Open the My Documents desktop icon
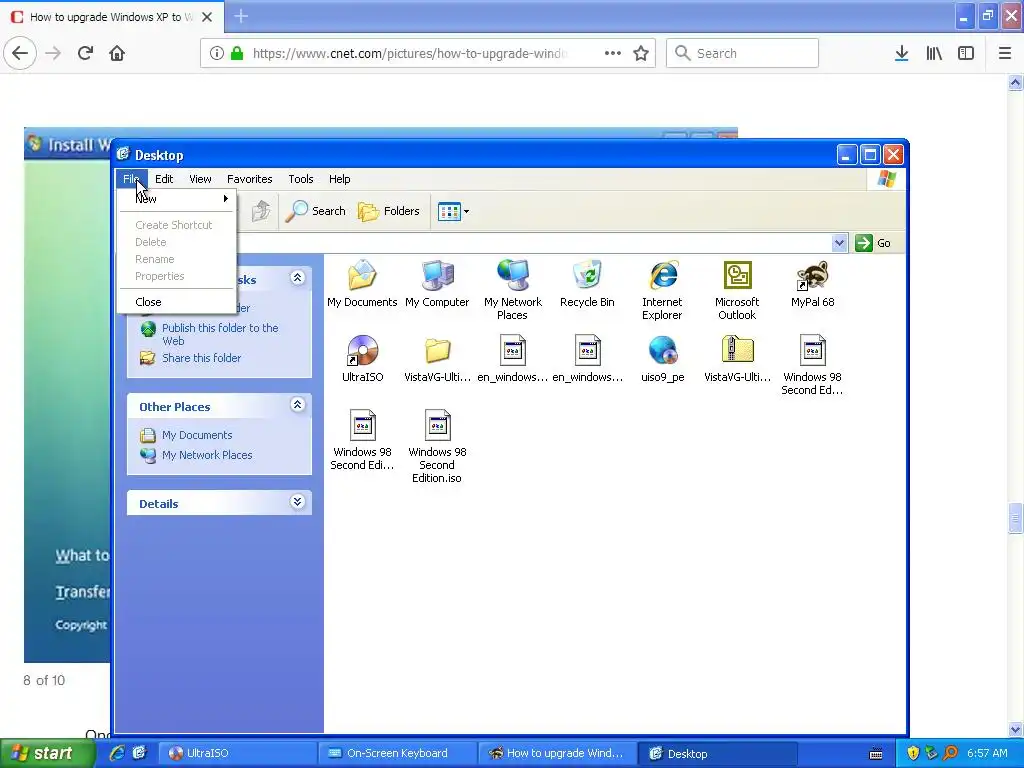 [362, 283]
